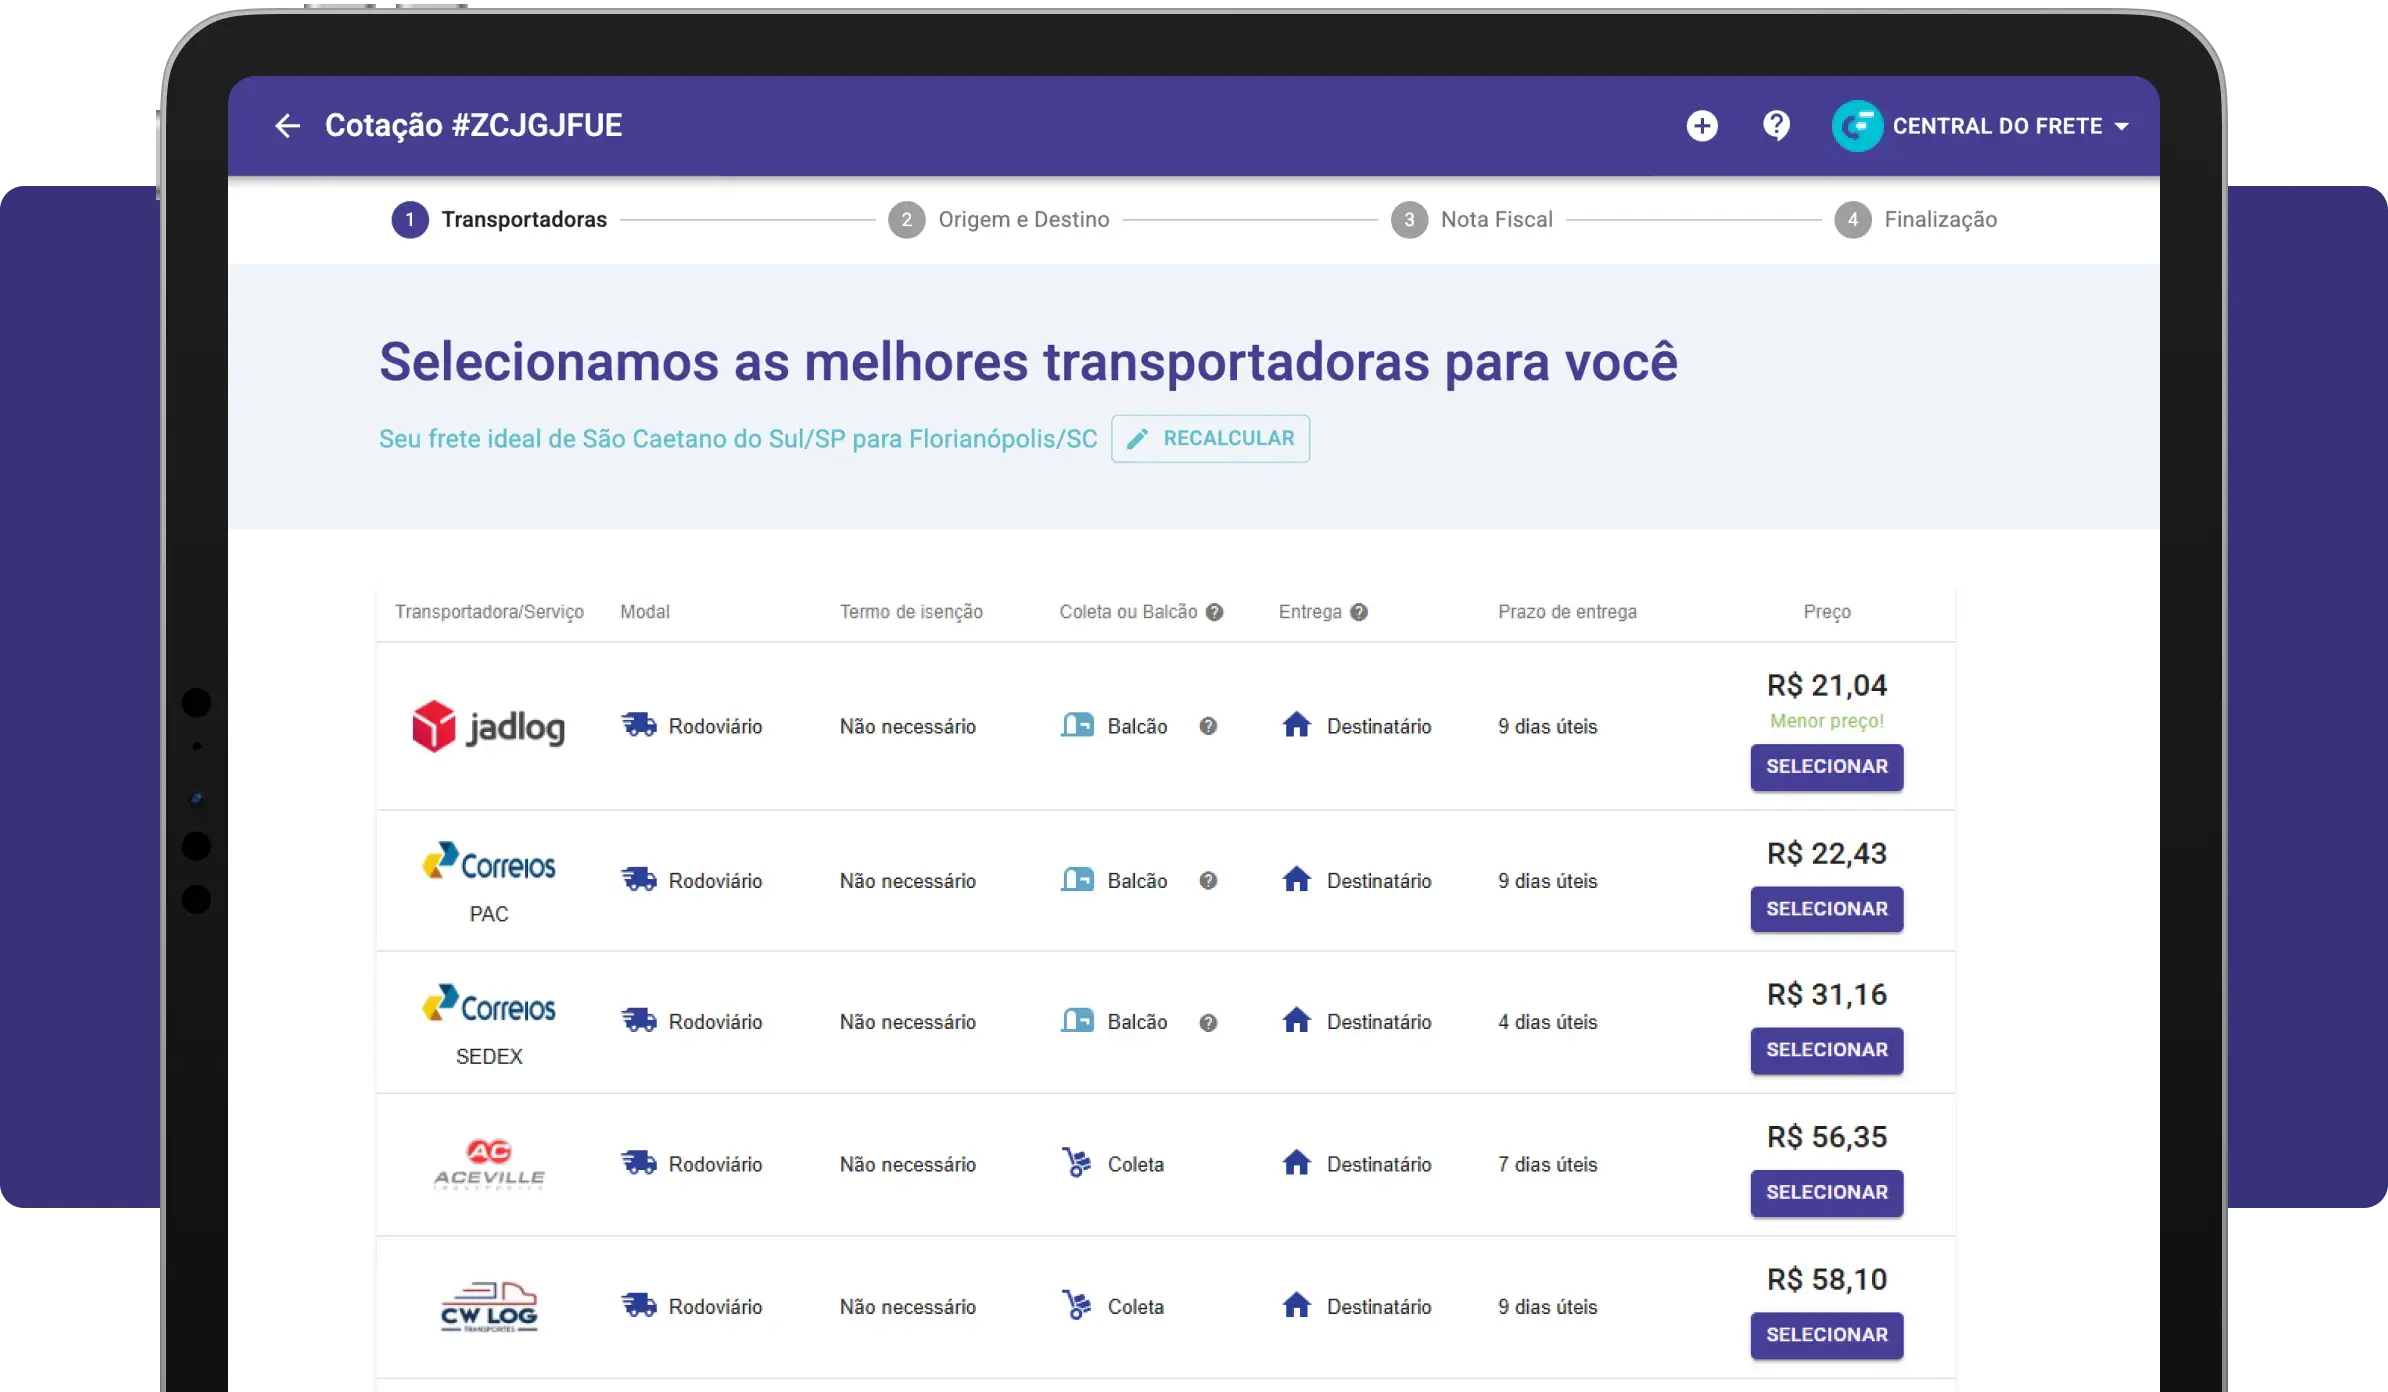Click the Preço column header
This screenshot has width=2388, height=1392.
tap(1826, 612)
